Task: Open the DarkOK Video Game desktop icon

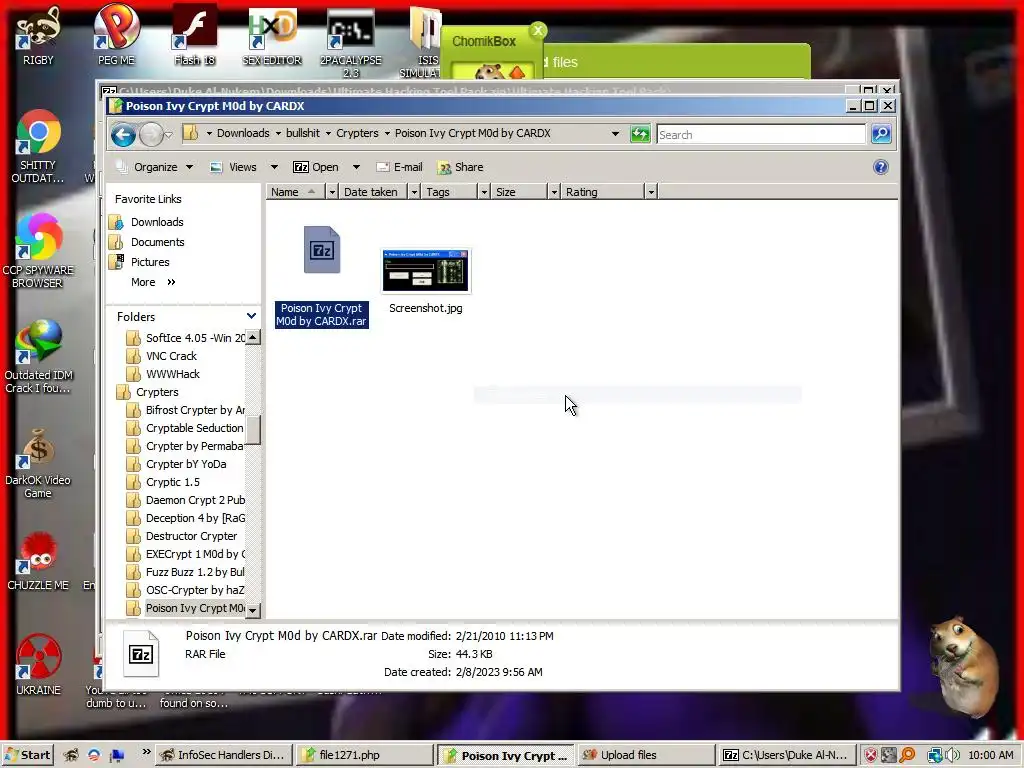Action: coord(38,462)
